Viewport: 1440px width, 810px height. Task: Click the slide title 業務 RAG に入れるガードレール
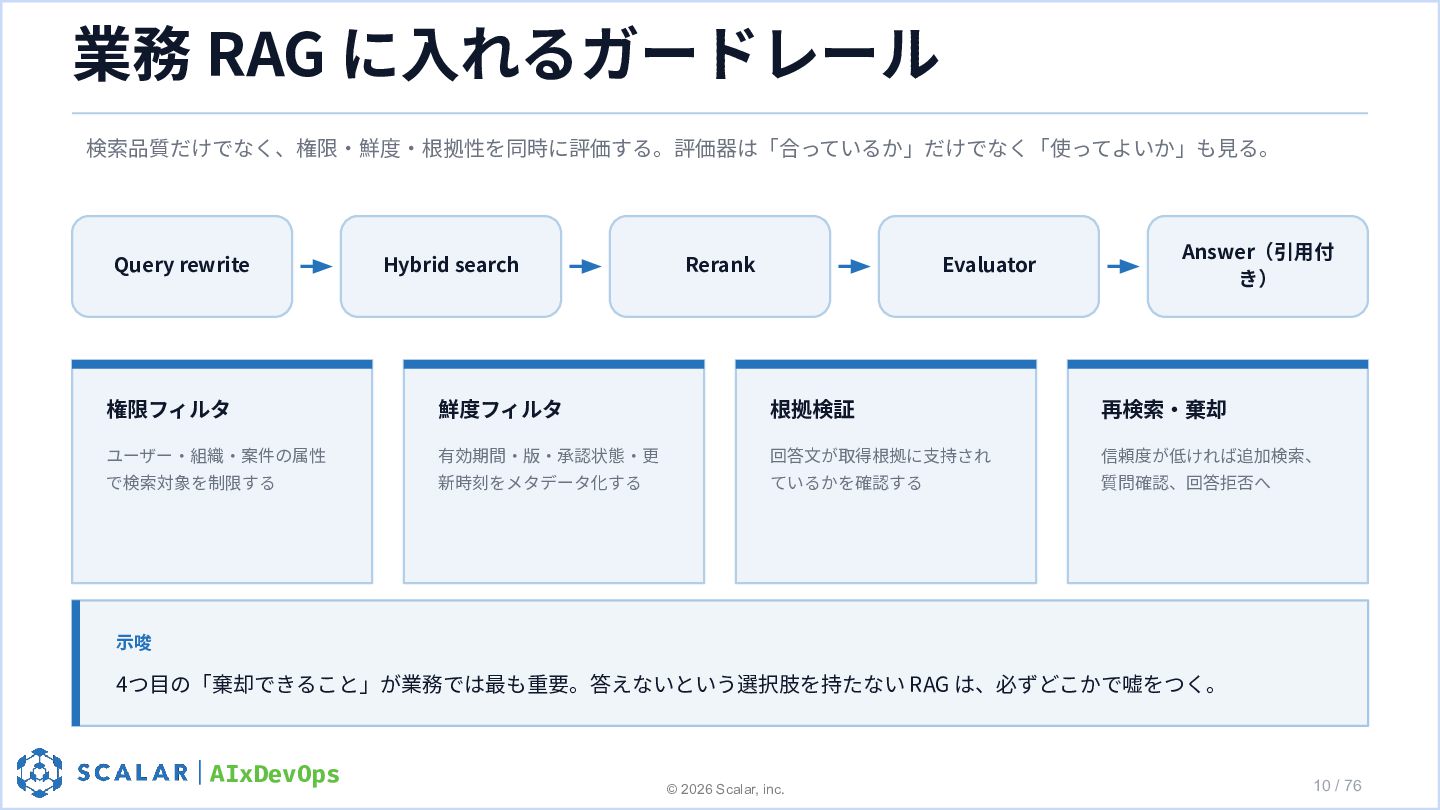505,54
